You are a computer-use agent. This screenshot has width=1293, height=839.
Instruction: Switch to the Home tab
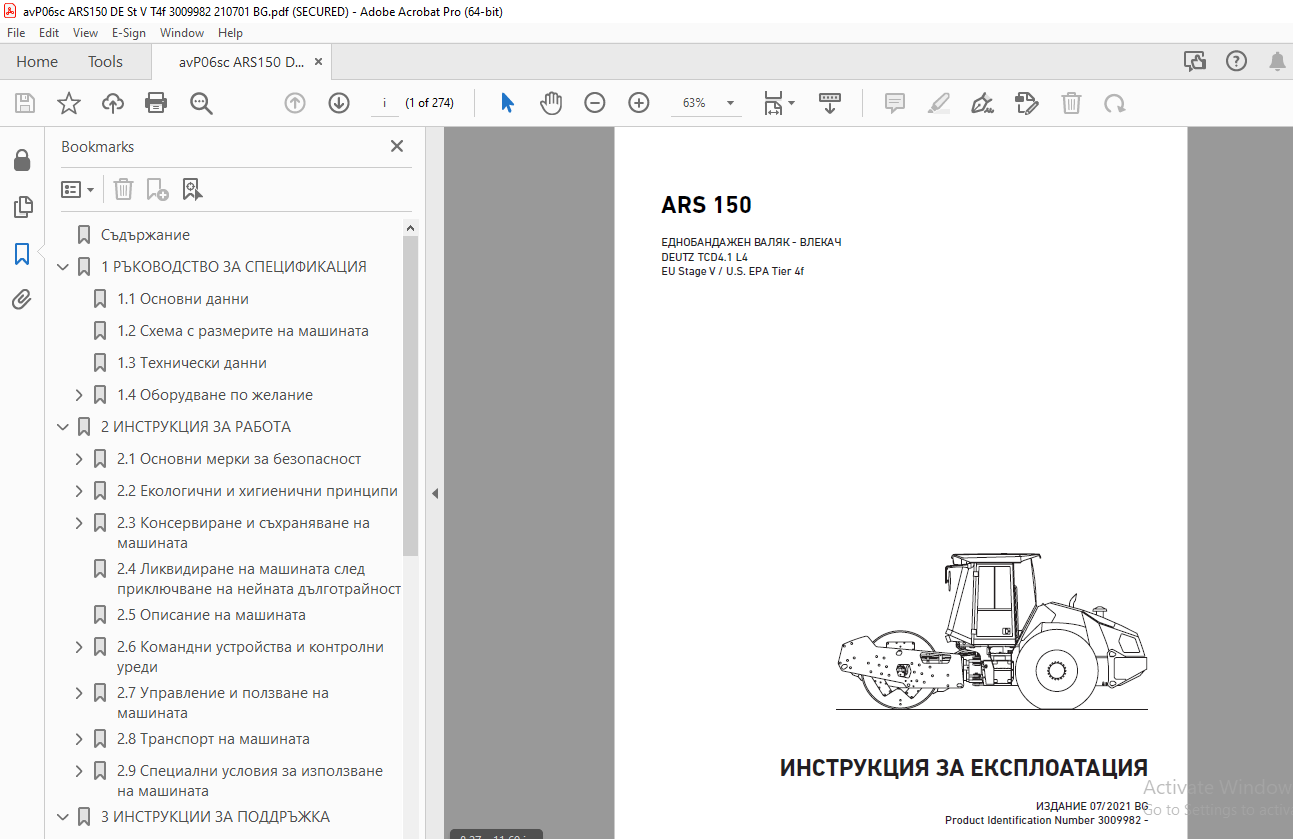(x=37, y=62)
